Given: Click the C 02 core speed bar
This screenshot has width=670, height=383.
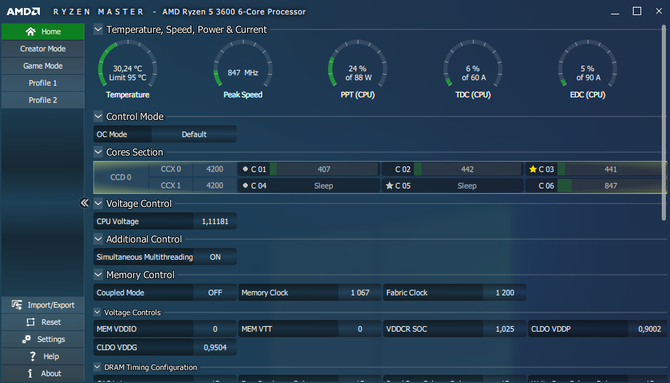Looking at the screenshot, I should coord(467,169).
